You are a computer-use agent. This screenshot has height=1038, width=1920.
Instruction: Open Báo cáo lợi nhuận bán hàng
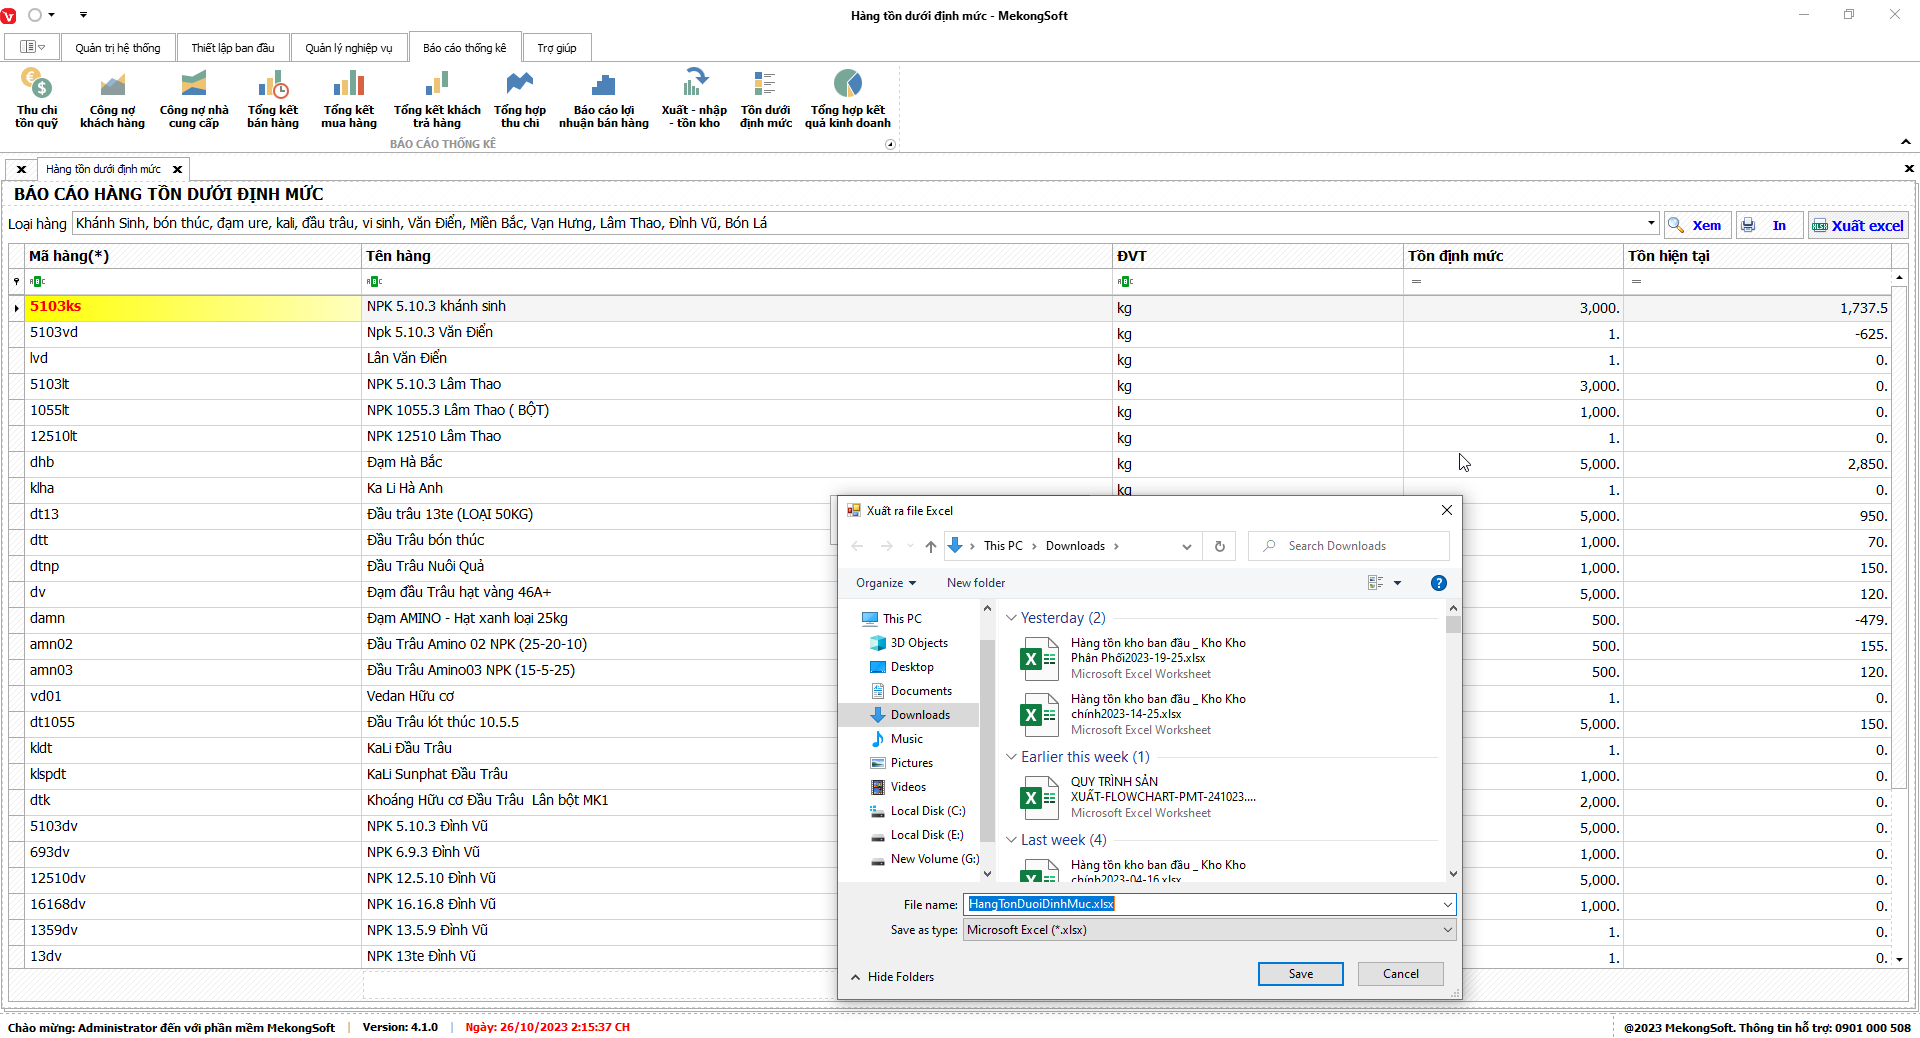(603, 99)
